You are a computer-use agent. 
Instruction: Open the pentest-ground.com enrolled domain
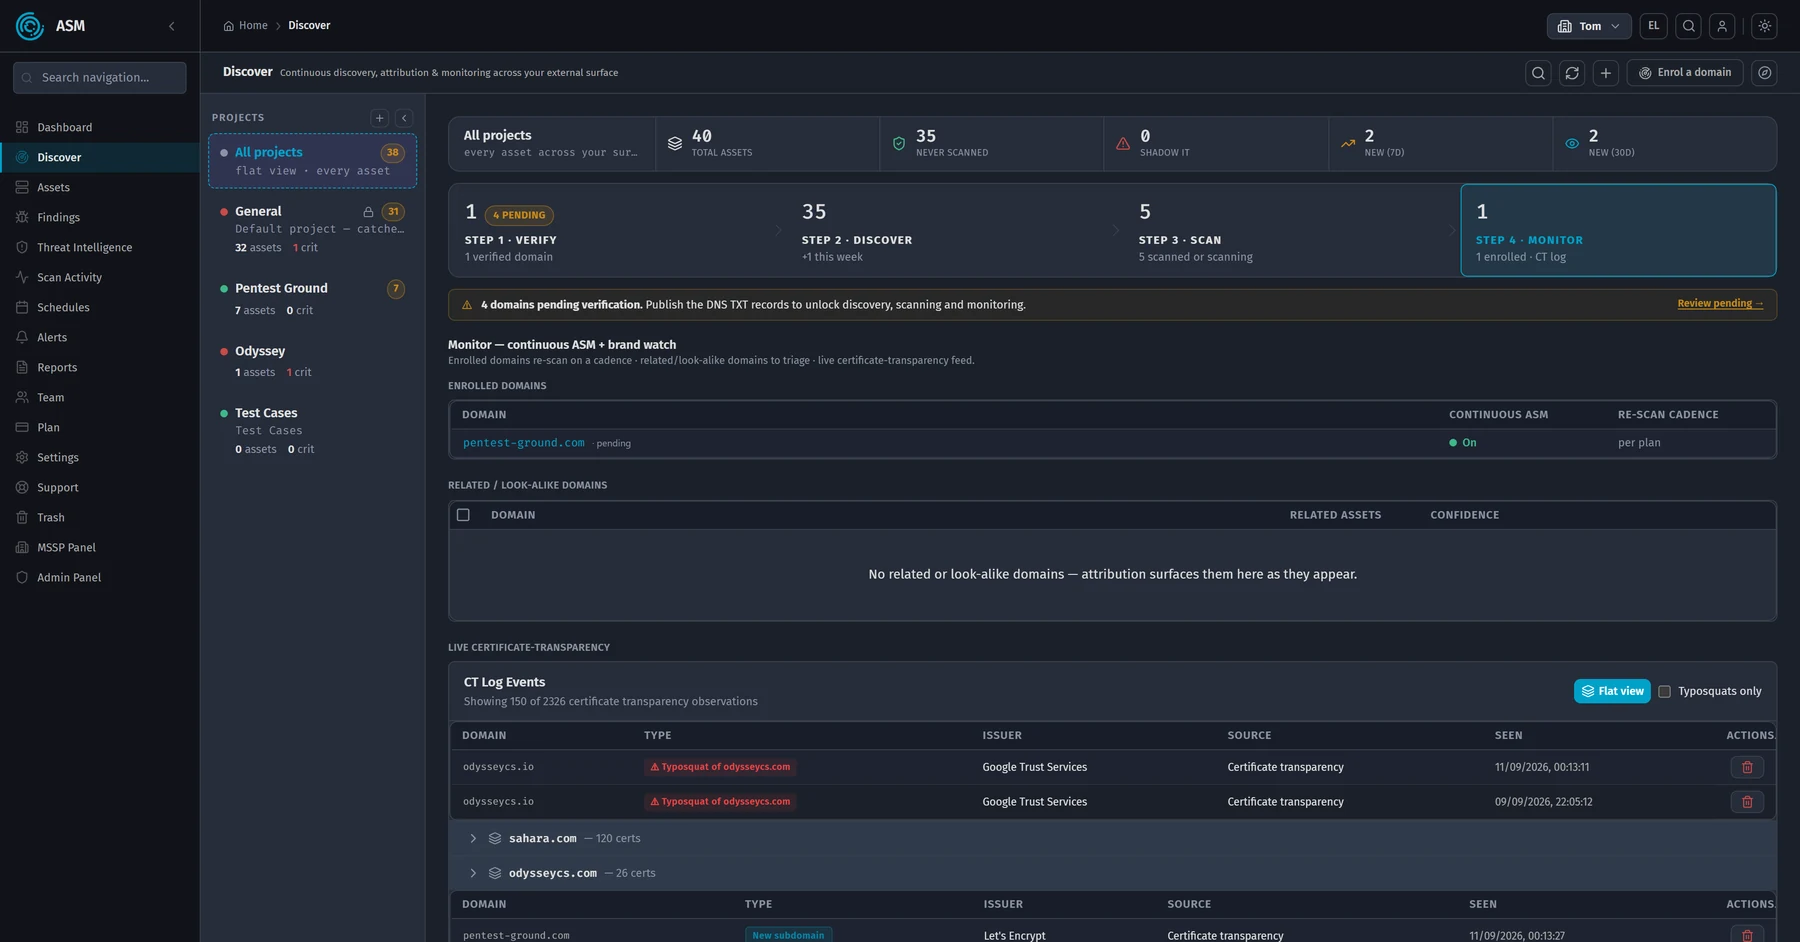[523, 443]
